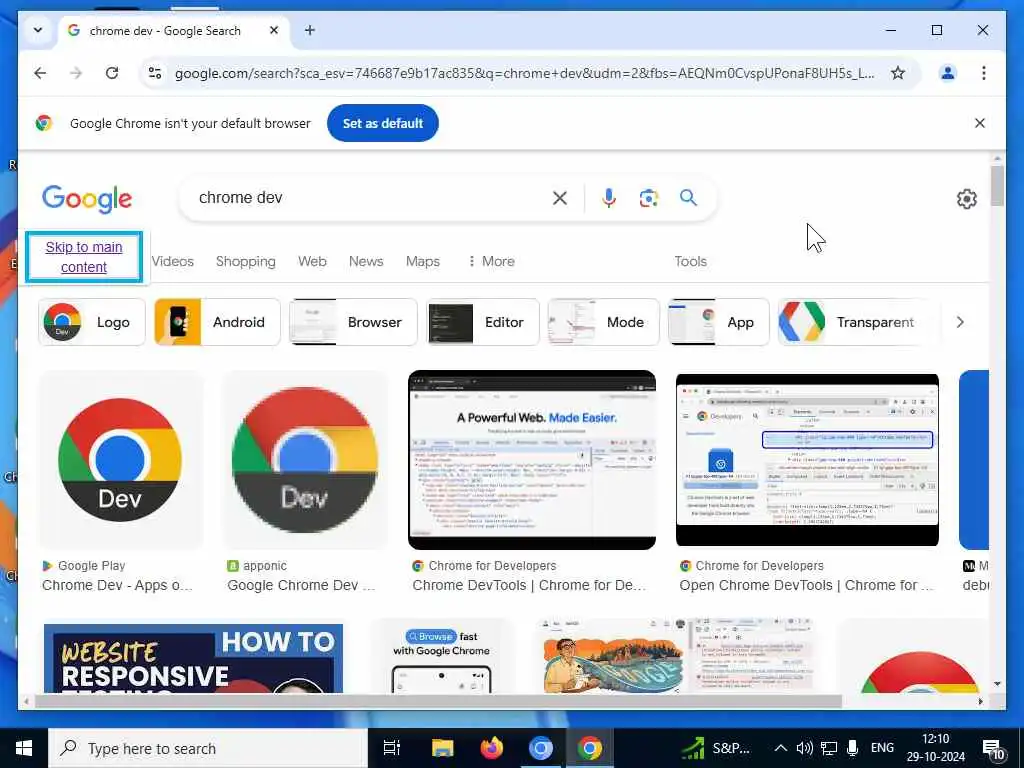This screenshot has width=1024, height=768.
Task: Open Chrome's three-dot menu
Action: [984, 73]
